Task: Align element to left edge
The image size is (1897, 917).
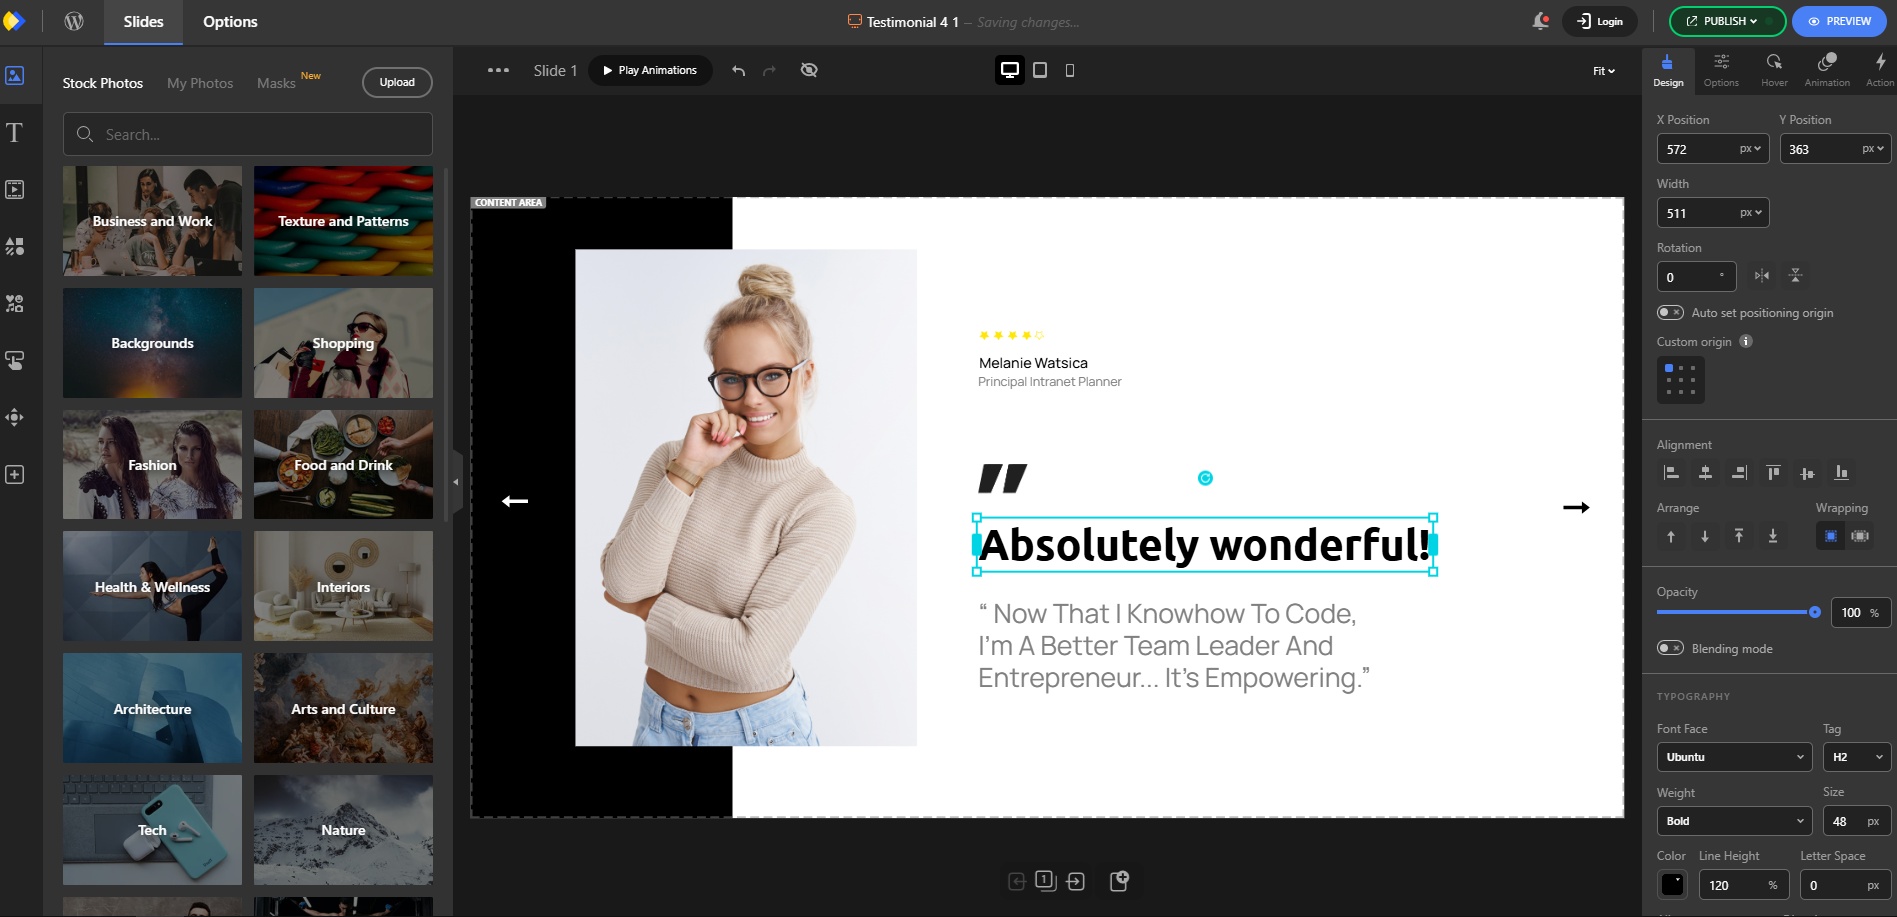Action: coord(1671,473)
